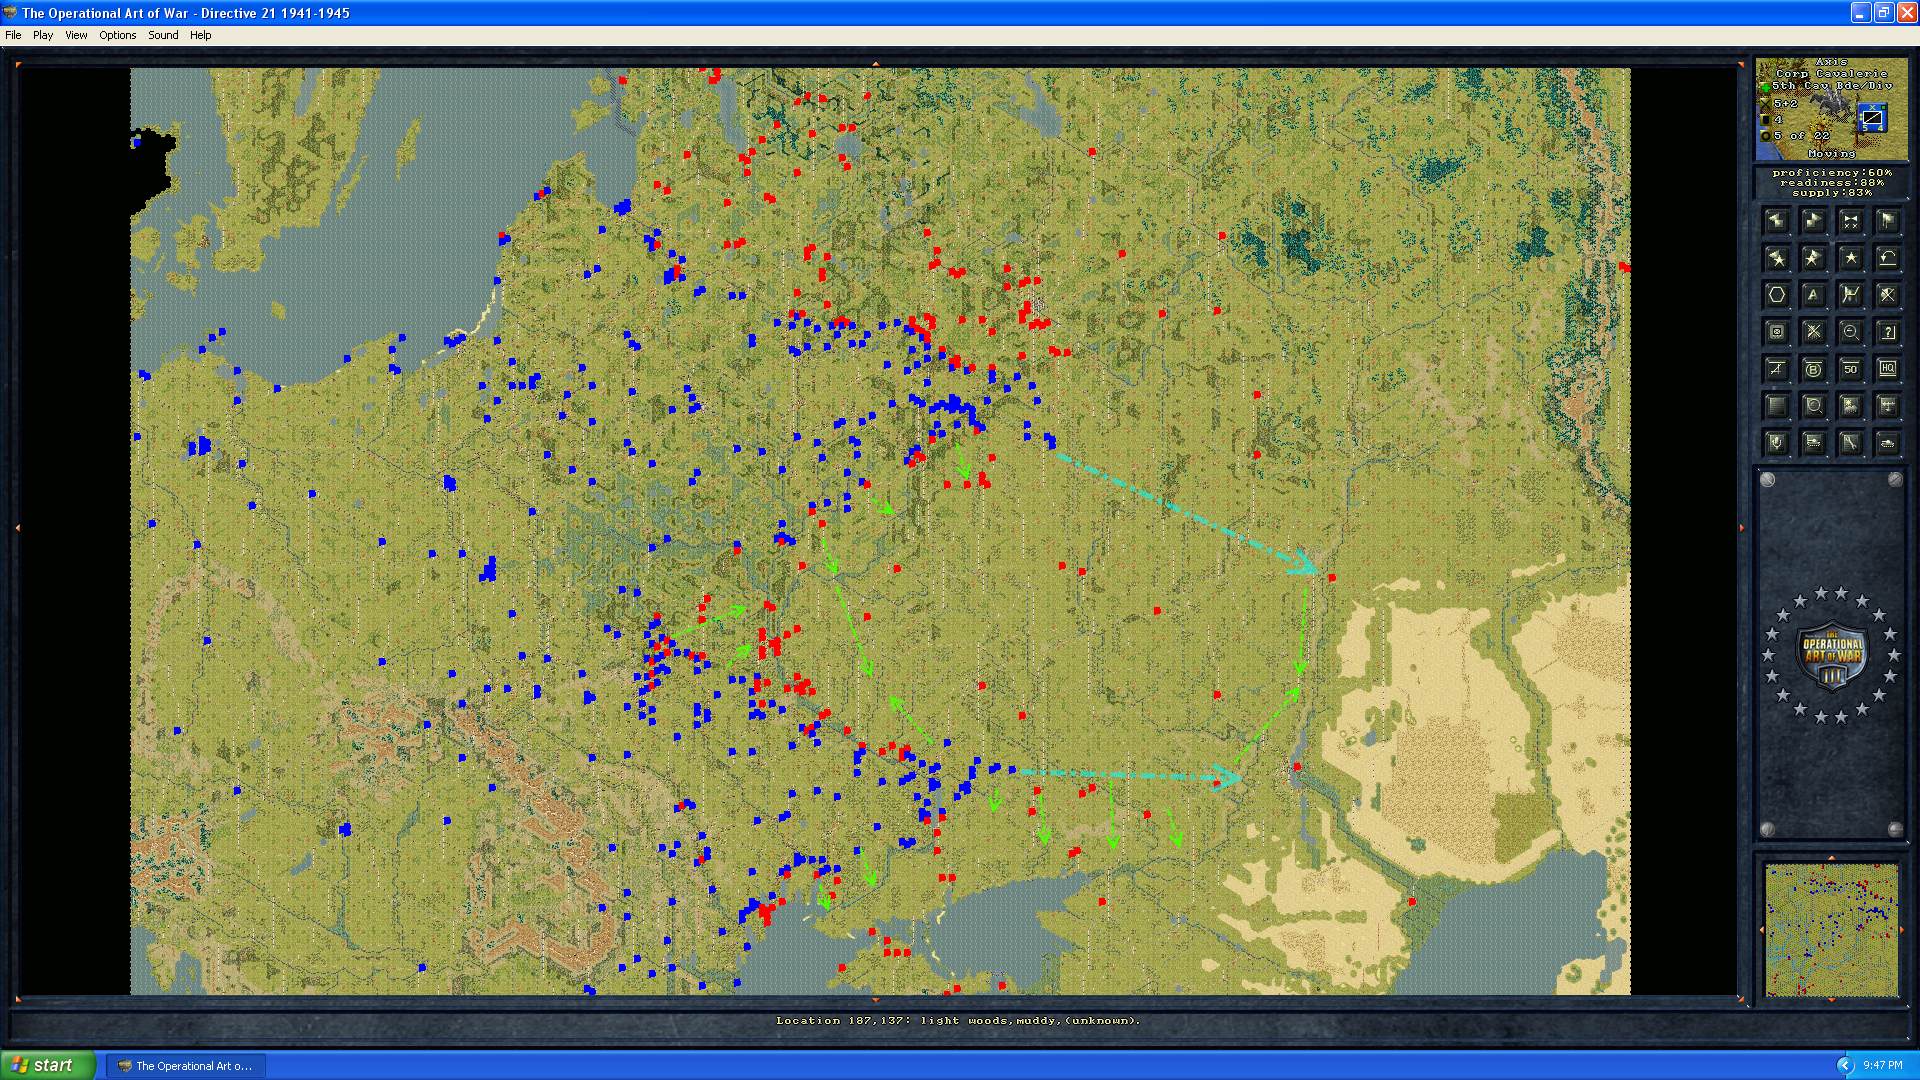Click the Windows start button
Viewport: 1920px width, 1080px height.
pos(48,1065)
